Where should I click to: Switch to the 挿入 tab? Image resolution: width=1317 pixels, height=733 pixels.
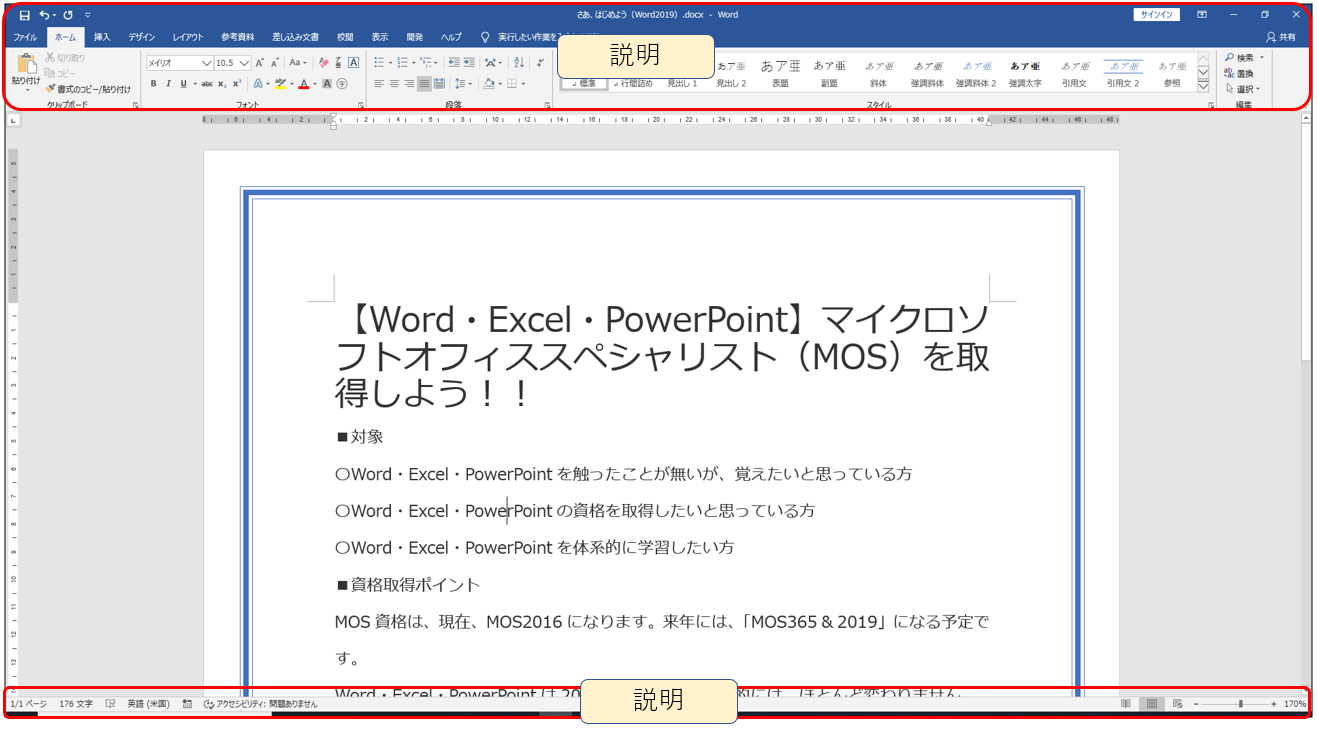point(102,37)
